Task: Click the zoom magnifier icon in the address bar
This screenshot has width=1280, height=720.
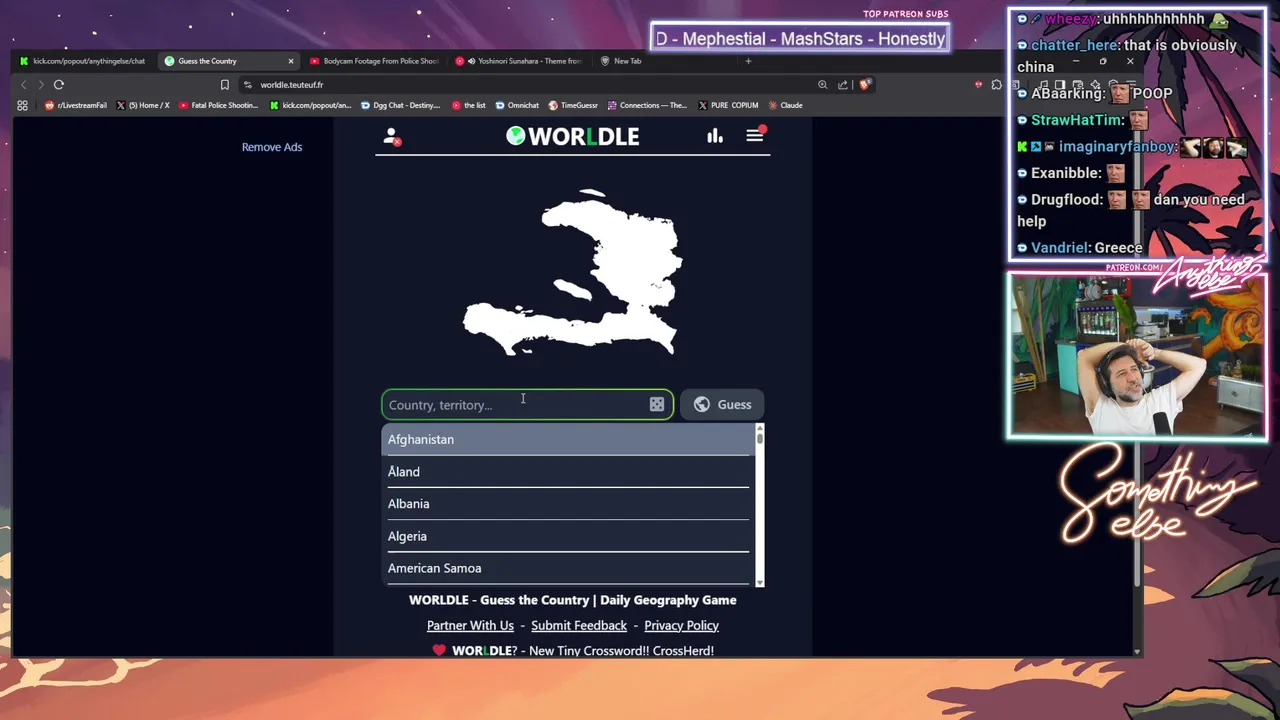Action: tap(823, 85)
